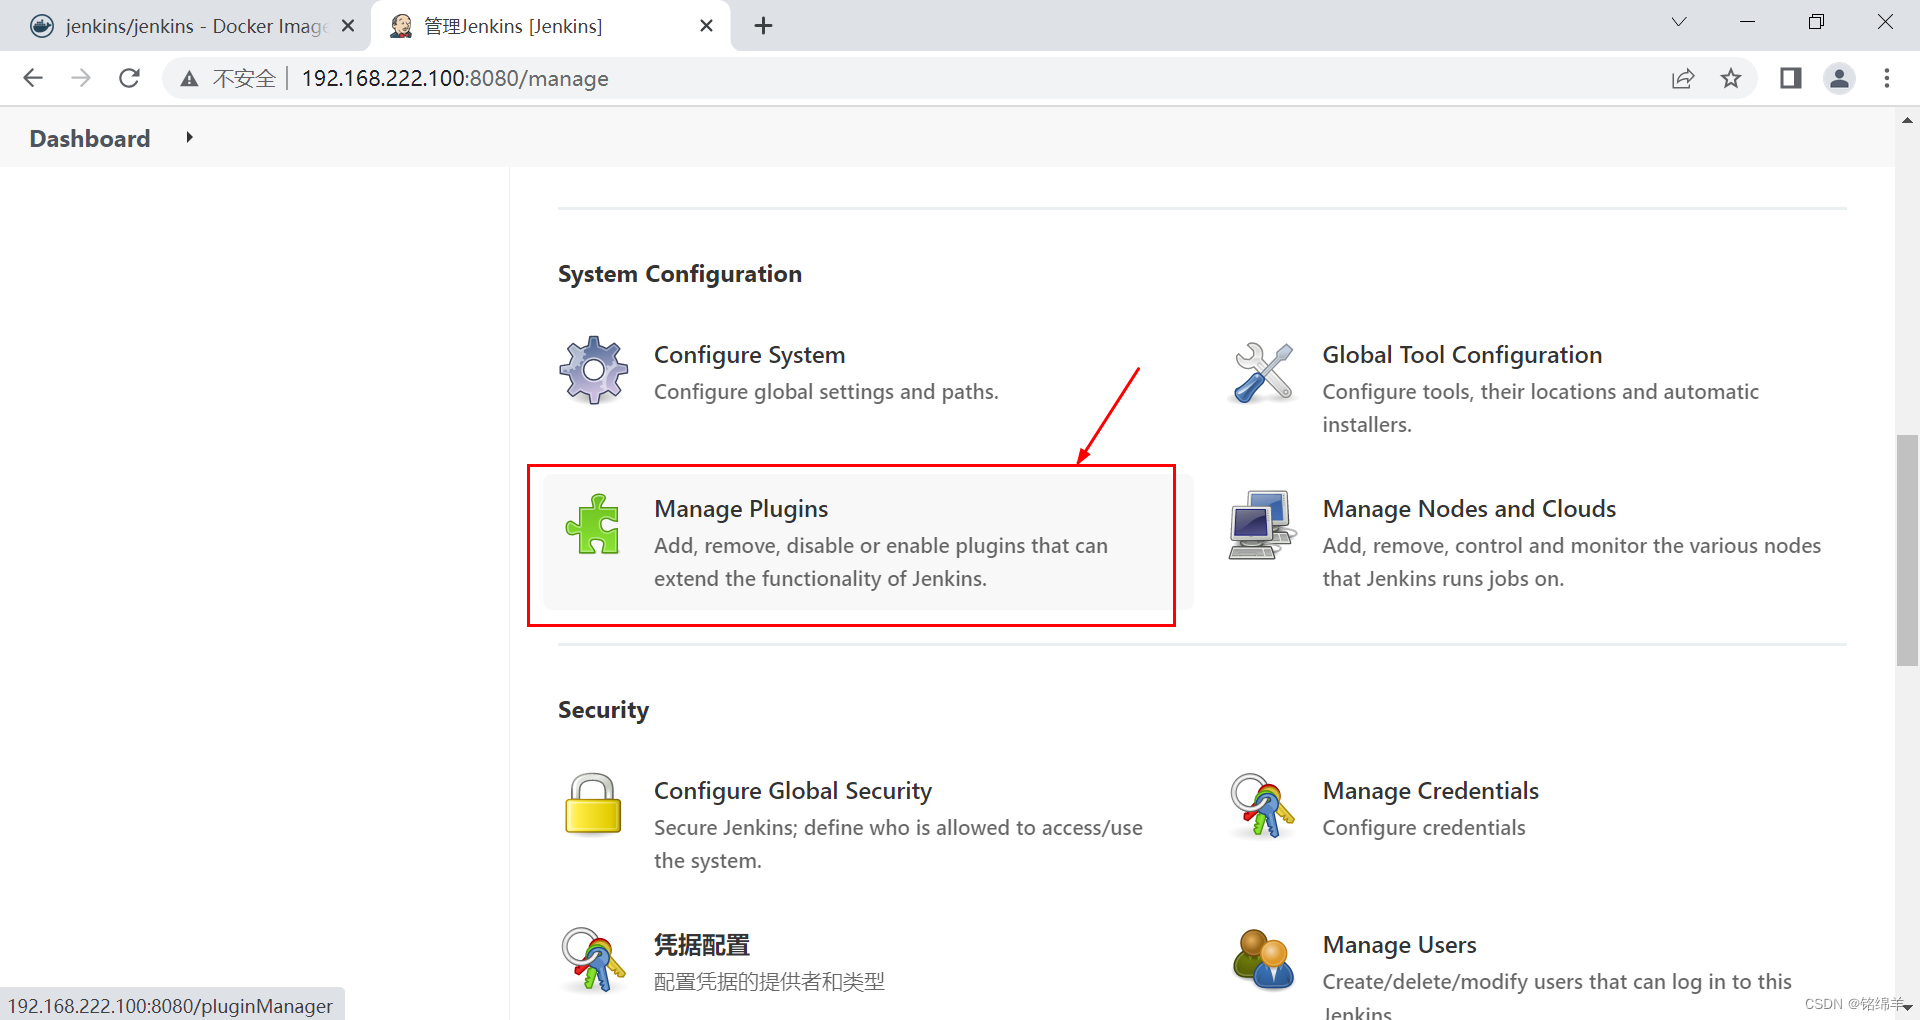The width and height of the screenshot is (1920, 1020).
Task: Click the Global Tool Configuration wrench icon
Action: tap(1262, 372)
